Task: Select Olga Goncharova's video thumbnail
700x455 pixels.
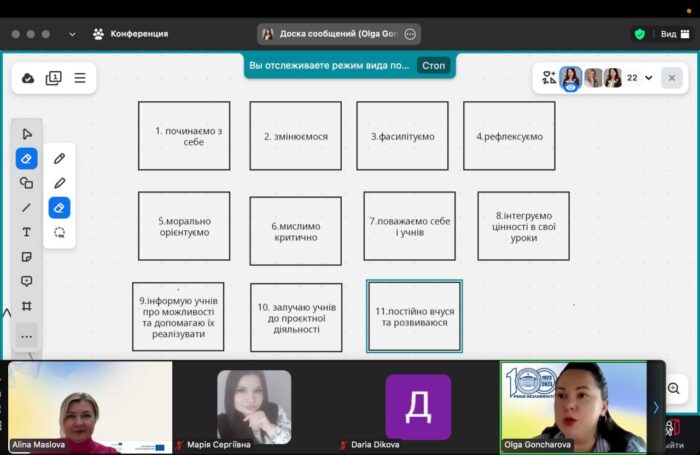Action: click(x=573, y=407)
